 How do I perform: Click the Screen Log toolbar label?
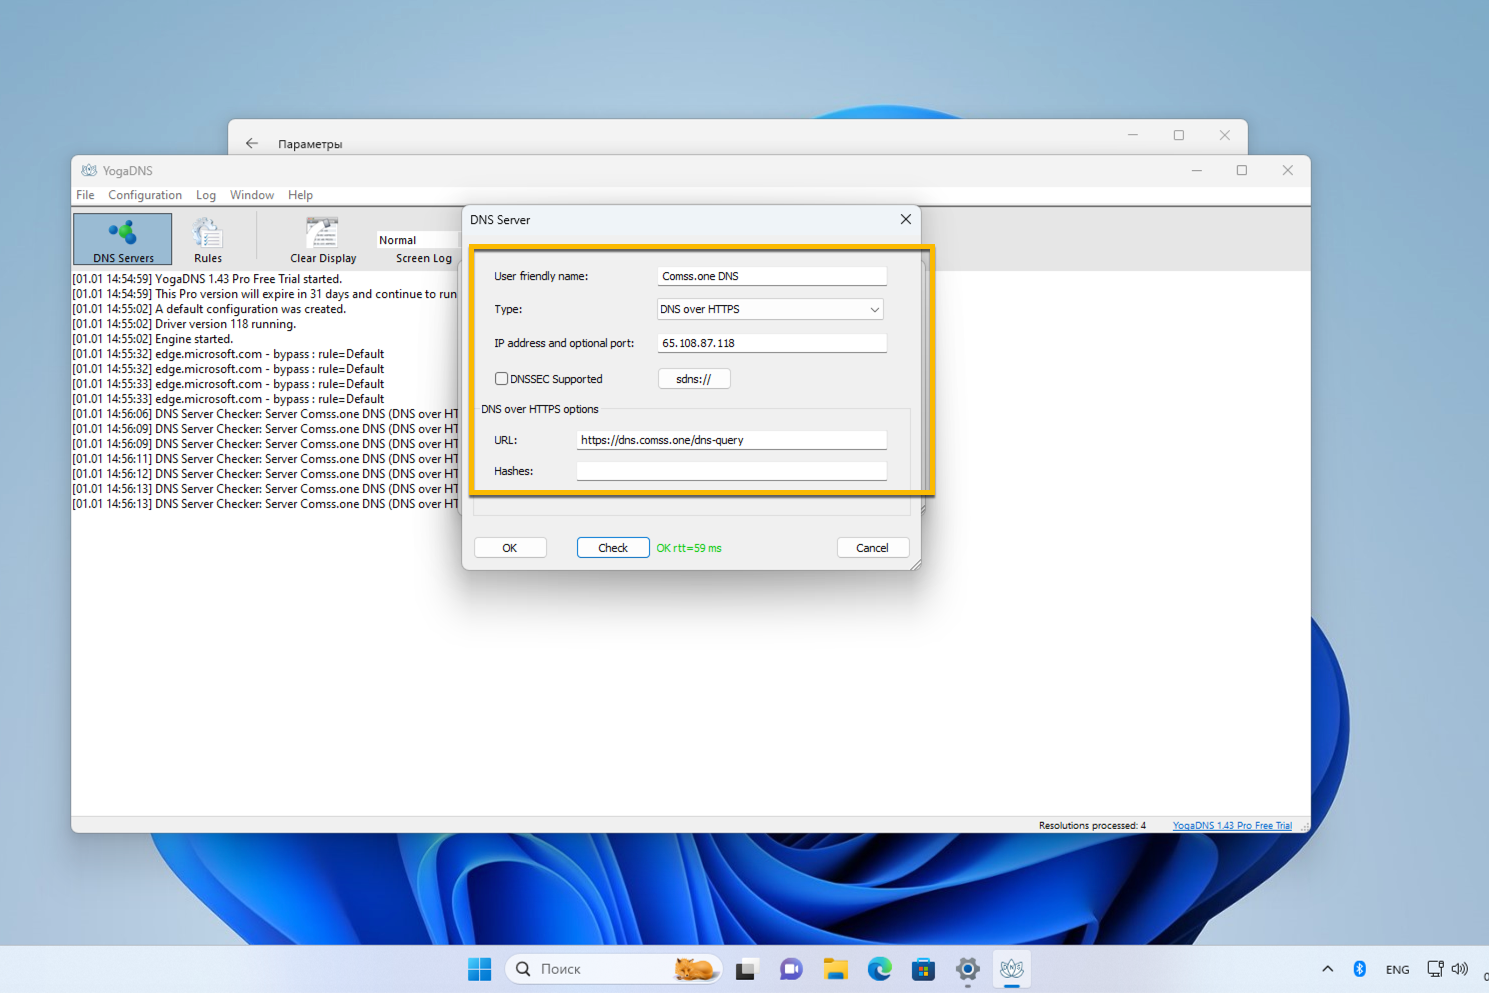(x=424, y=258)
